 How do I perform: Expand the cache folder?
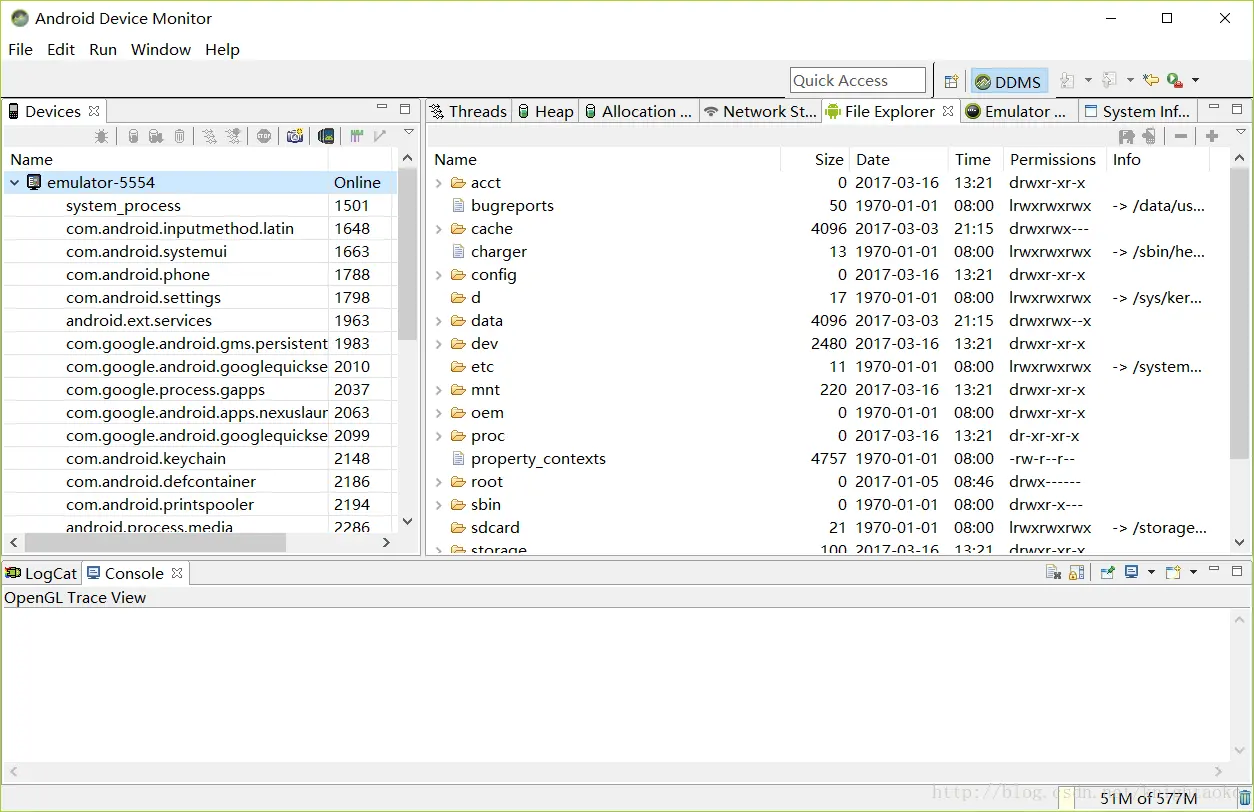coord(439,229)
